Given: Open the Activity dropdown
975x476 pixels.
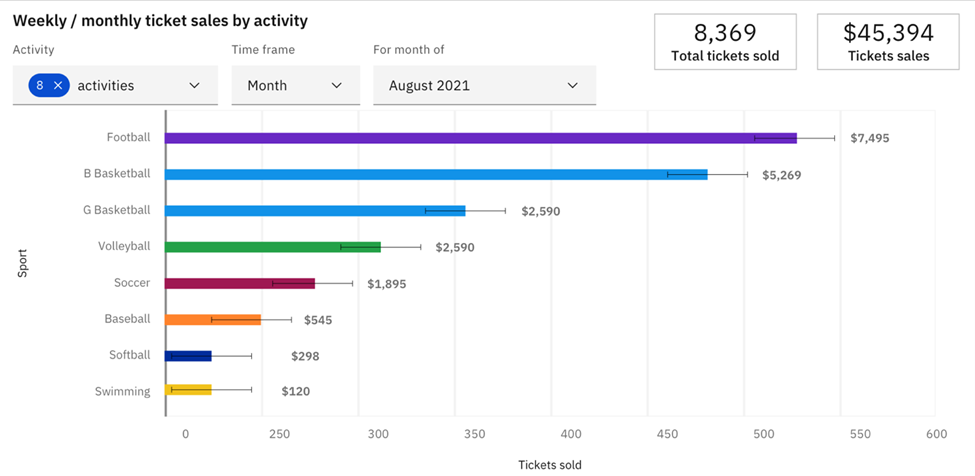Looking at the screenshot, I should click(x=115, y=85).
